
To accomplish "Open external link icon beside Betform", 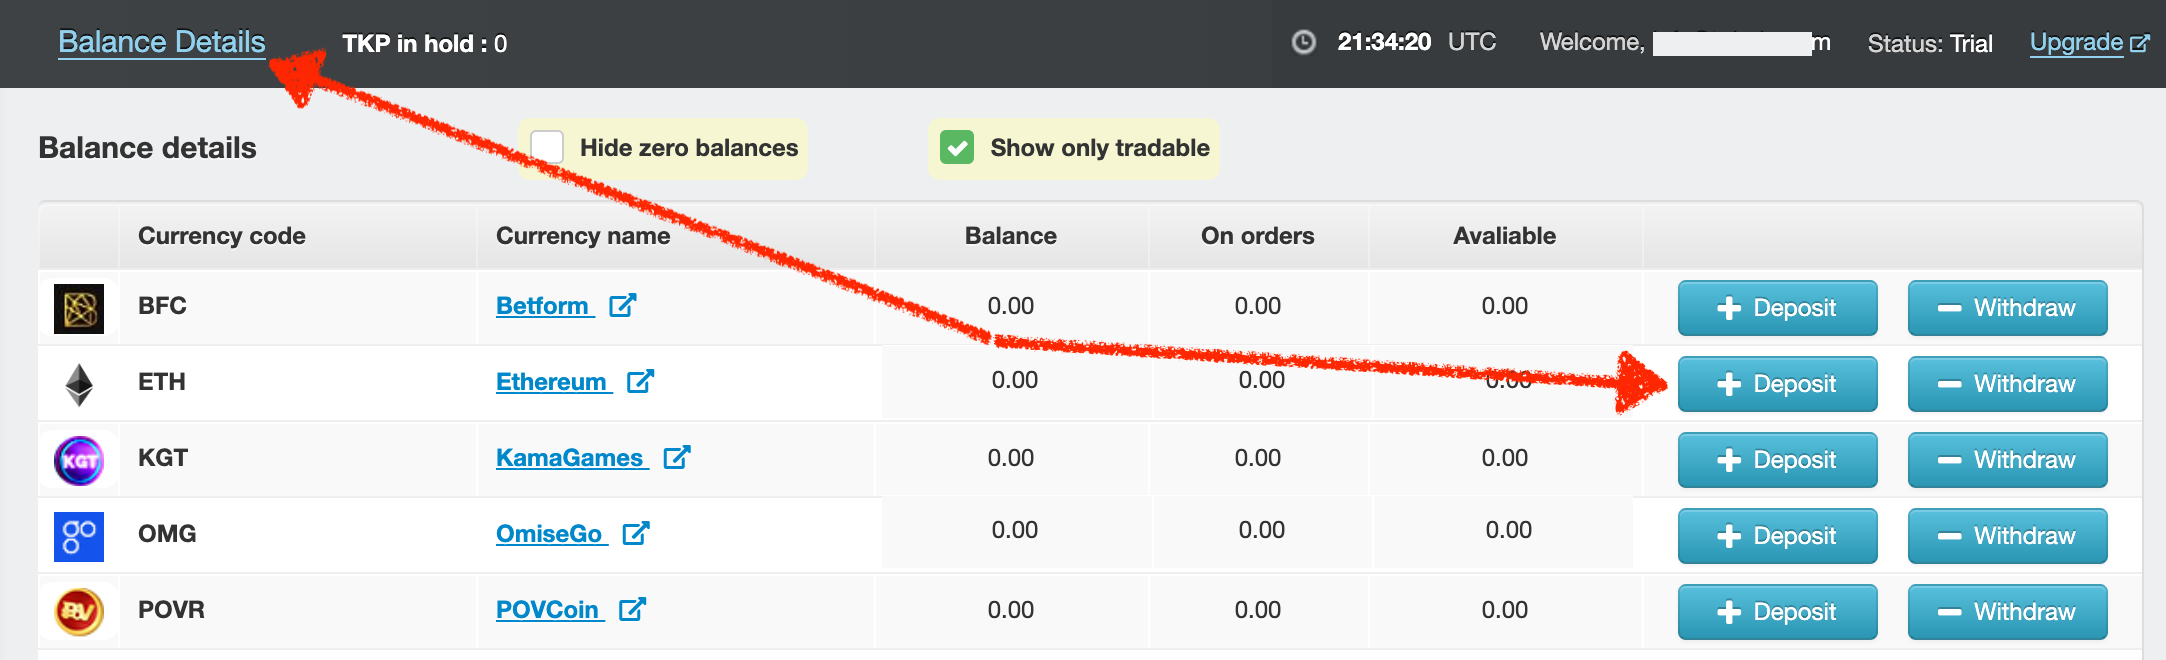I will [x=623, y=305].
